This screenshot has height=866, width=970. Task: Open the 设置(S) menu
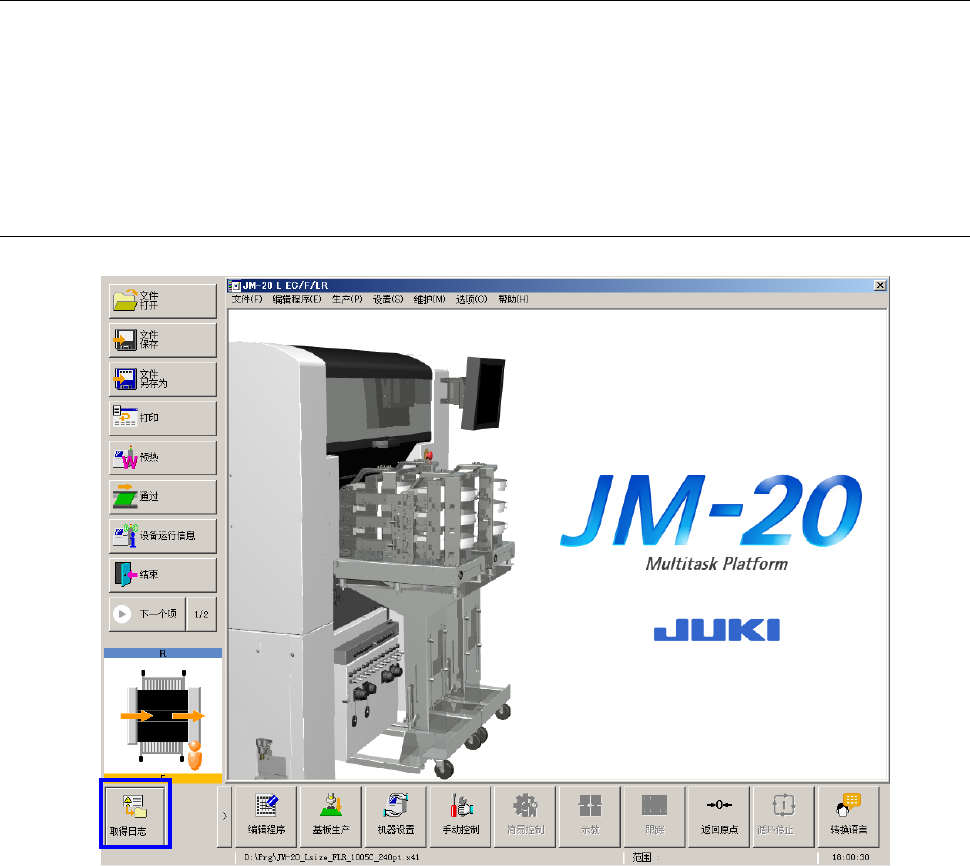(x=388, y=299)
